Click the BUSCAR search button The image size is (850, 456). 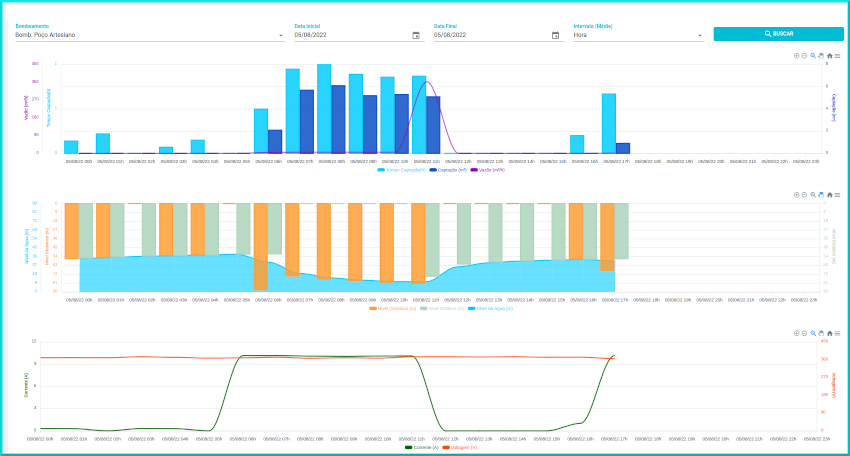[778, 34]
